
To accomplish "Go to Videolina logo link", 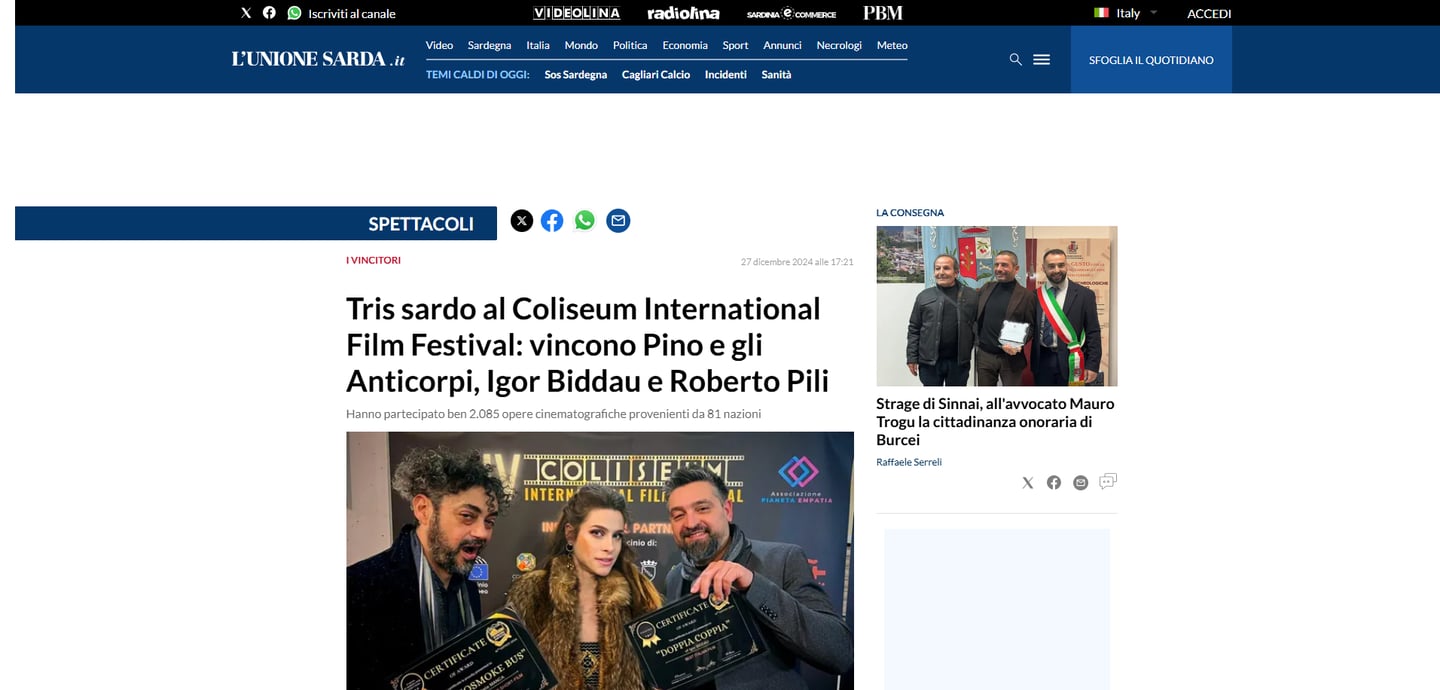I will coord(577,13).
